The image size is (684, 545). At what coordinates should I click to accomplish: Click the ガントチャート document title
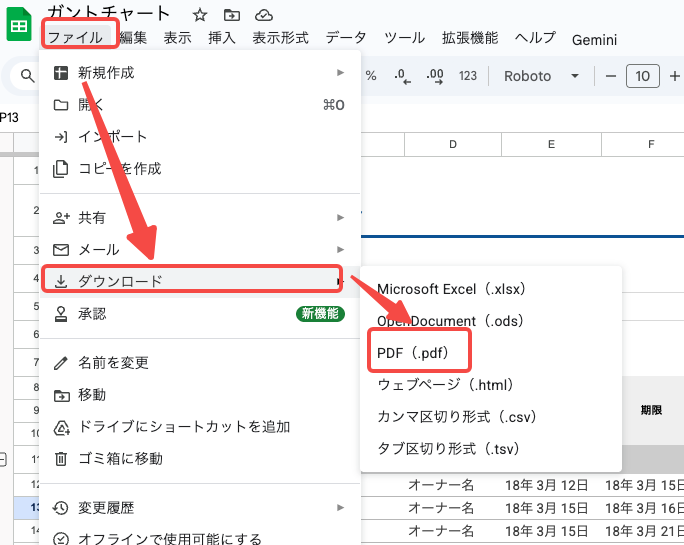coord(108,13)
